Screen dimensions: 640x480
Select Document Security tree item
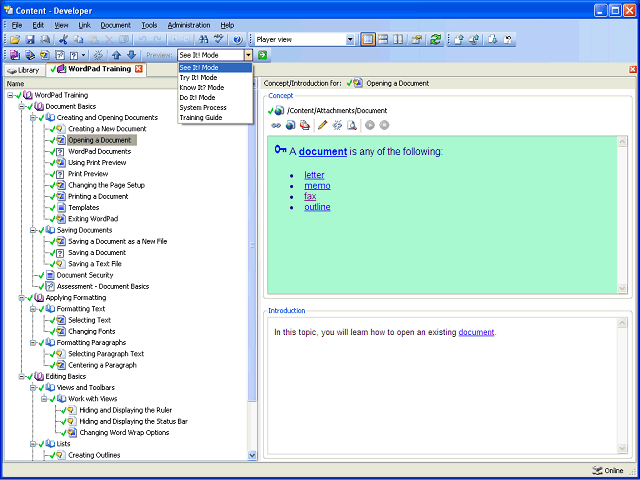click(x=85, y=275)
